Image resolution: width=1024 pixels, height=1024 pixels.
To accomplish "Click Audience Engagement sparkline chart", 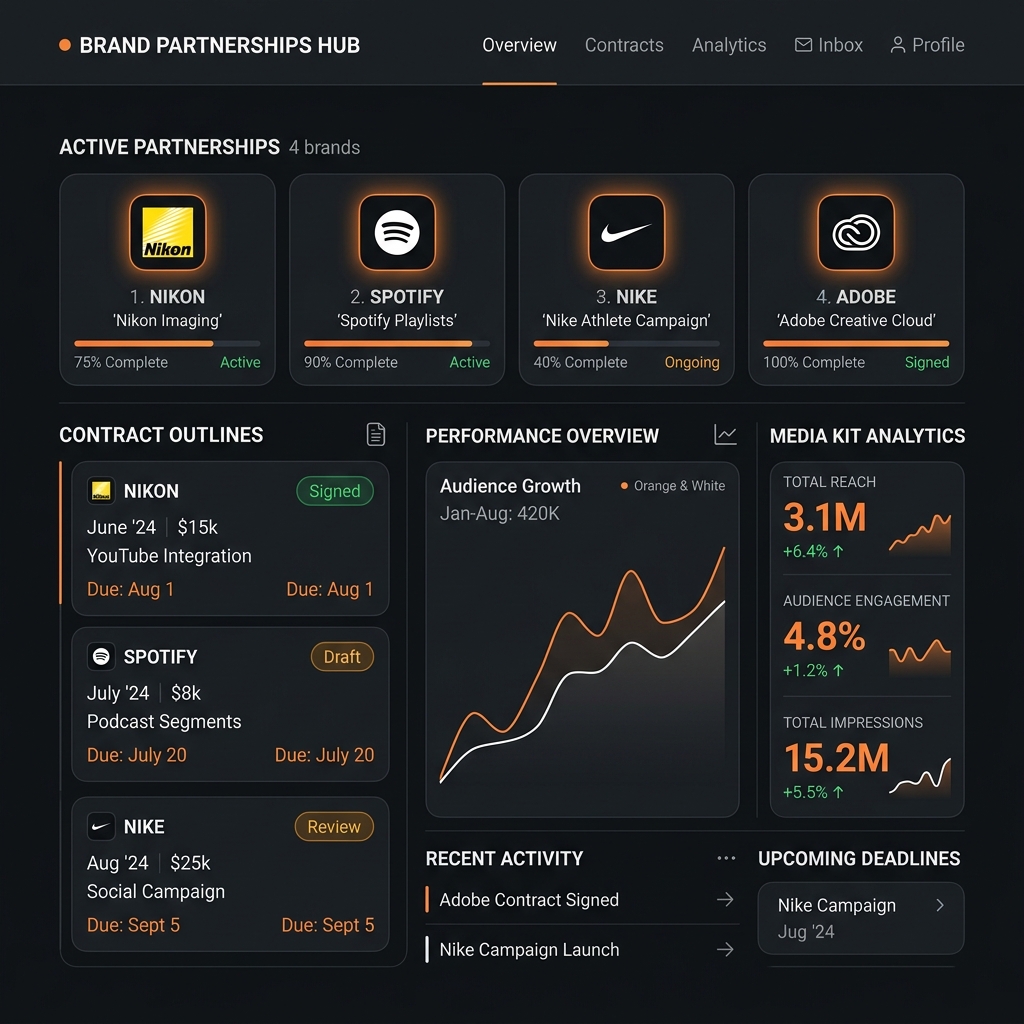I will (x=920, y=656).
